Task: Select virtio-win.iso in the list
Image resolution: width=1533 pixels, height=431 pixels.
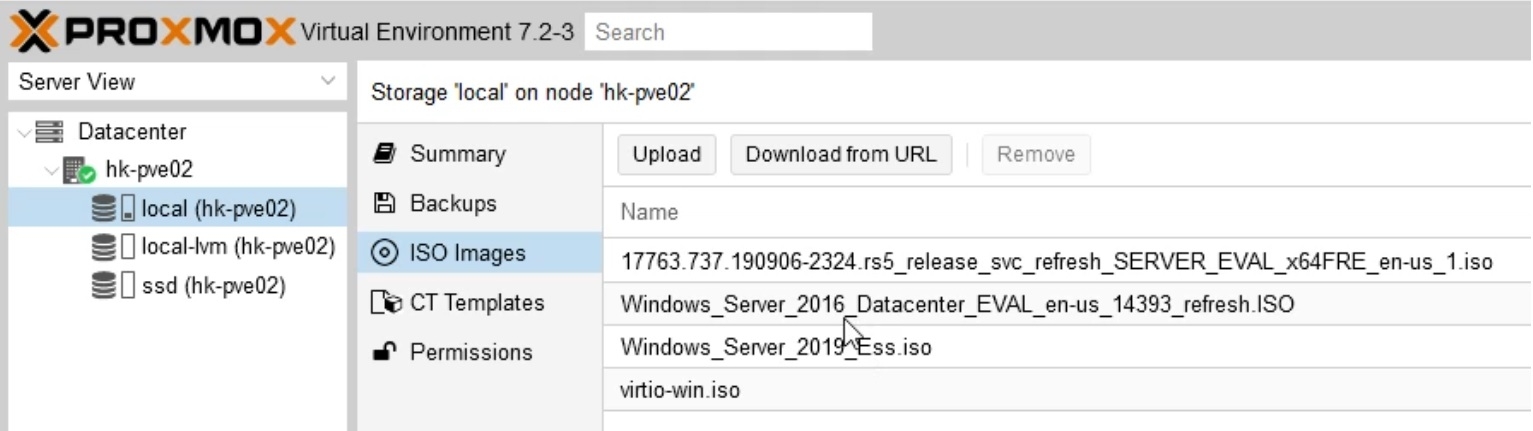Action: click(680, 390)
